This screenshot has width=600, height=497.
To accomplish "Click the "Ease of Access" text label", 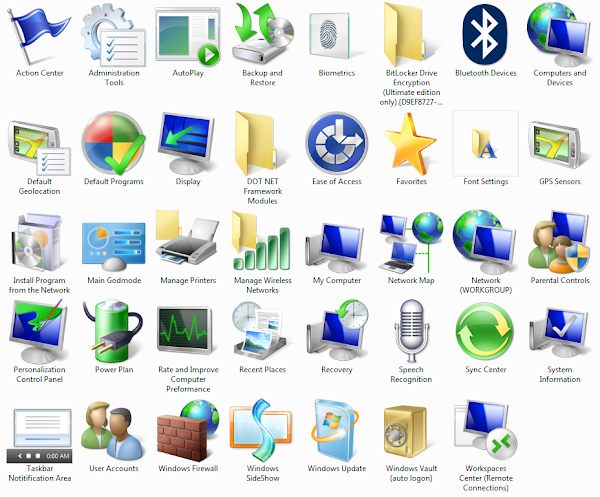I will (337, 181).
